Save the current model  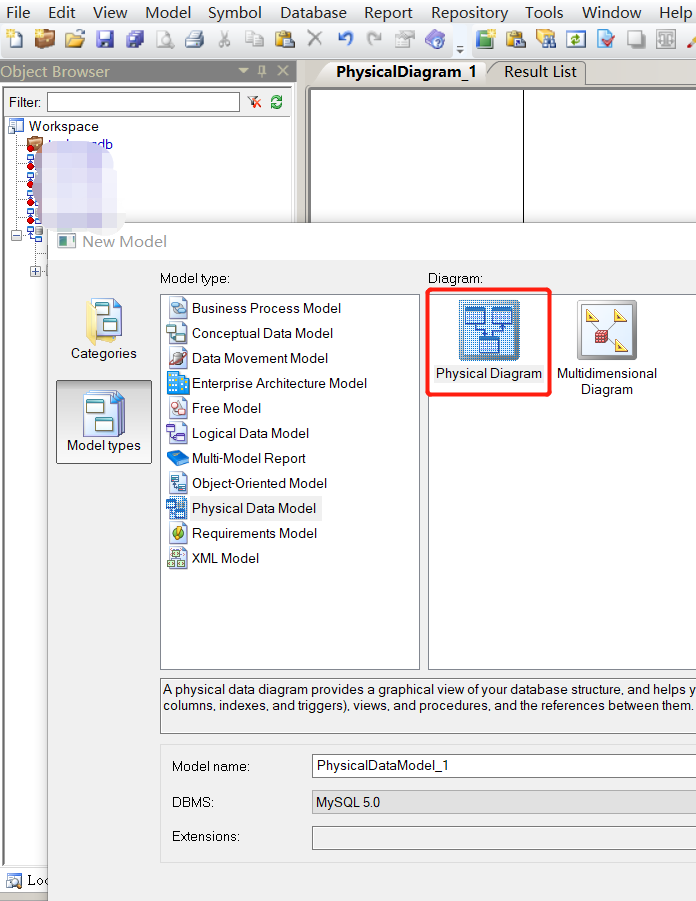click(x=105, y=38)
